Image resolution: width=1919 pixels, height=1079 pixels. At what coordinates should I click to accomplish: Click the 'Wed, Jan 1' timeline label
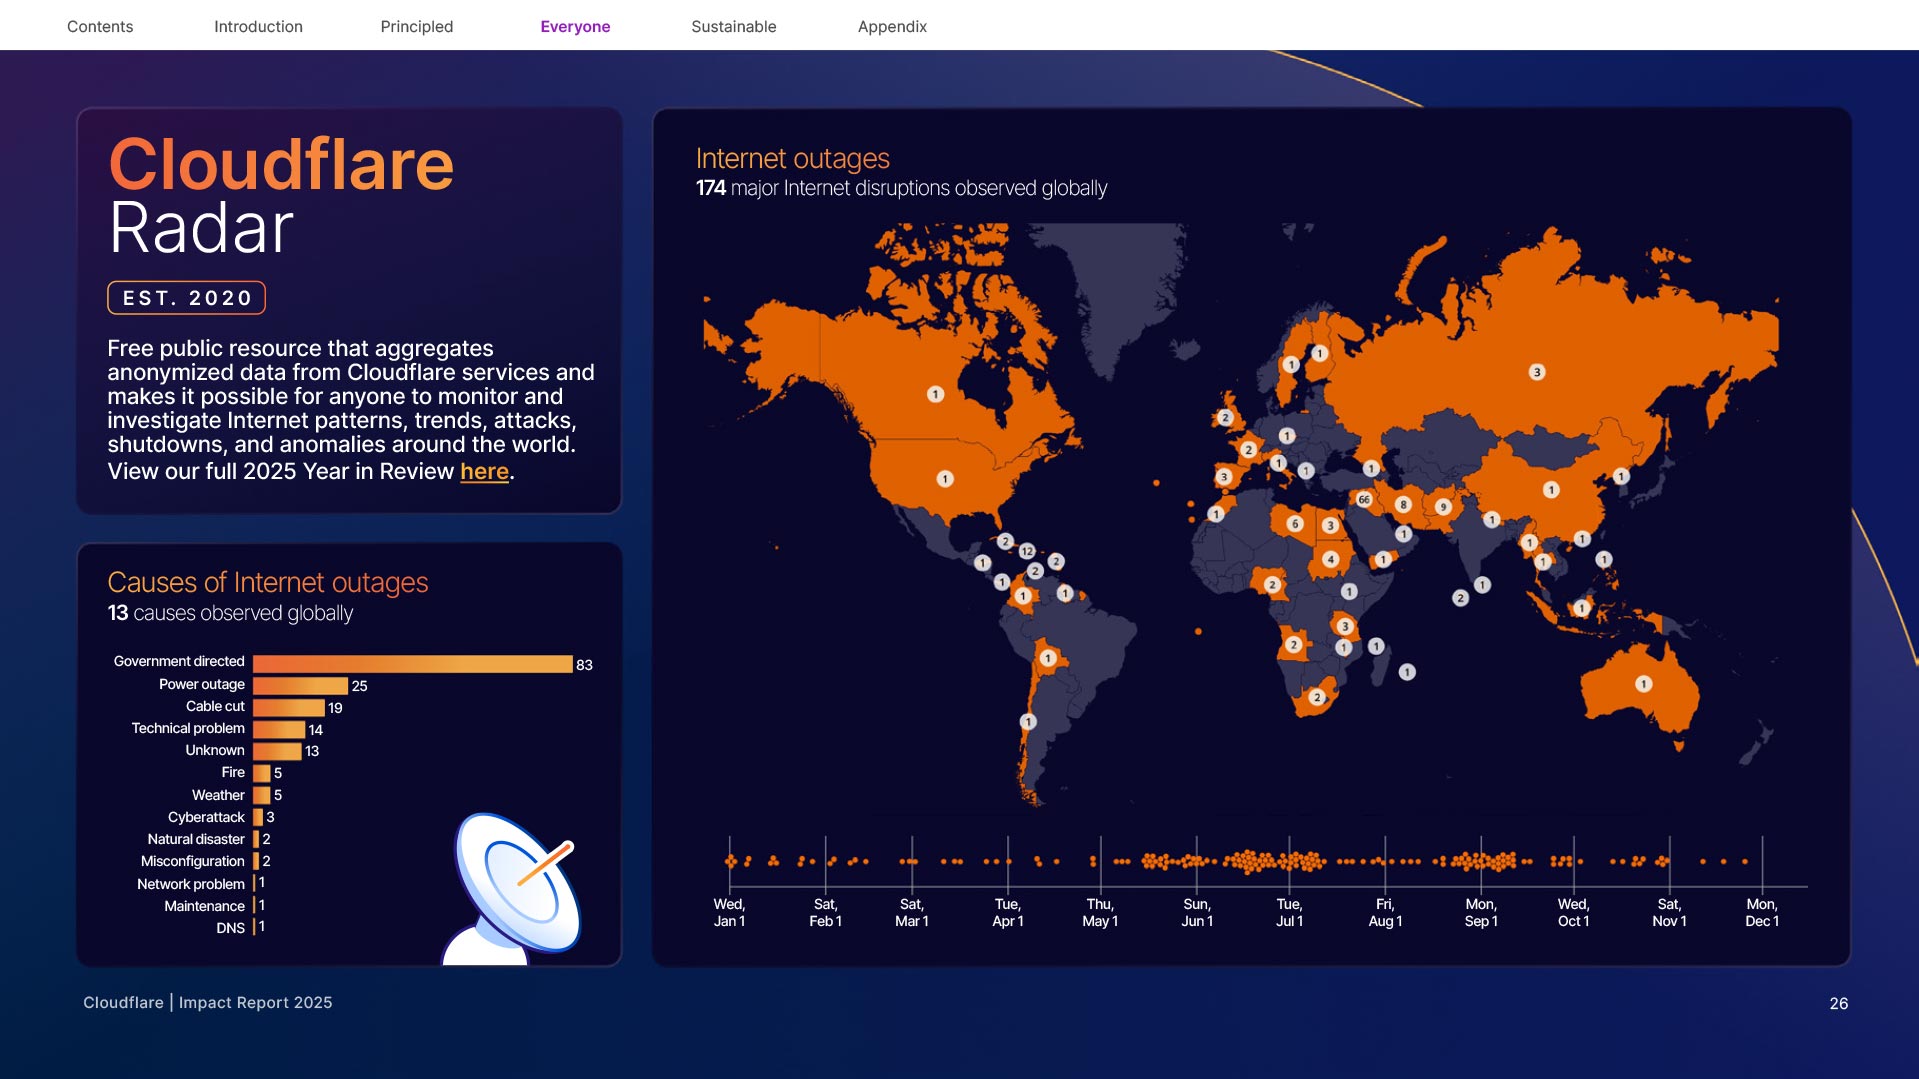coord(729,912)
